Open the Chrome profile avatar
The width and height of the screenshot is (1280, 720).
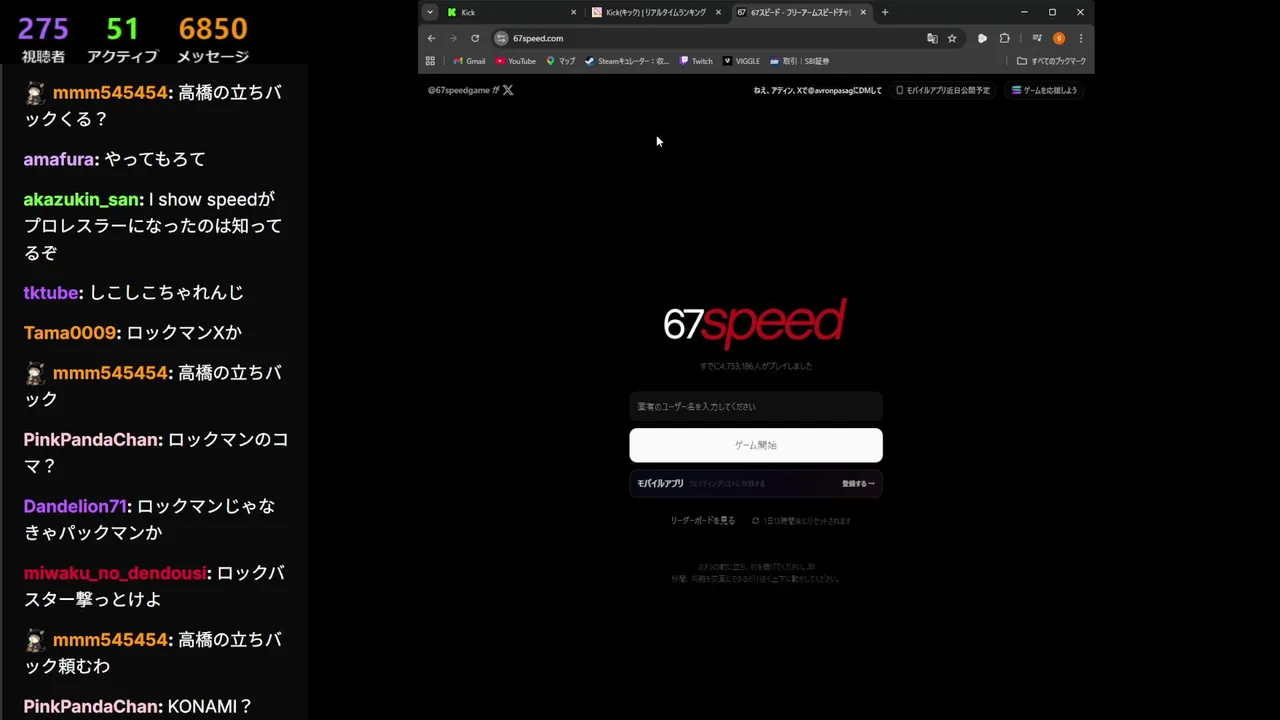1059,38
